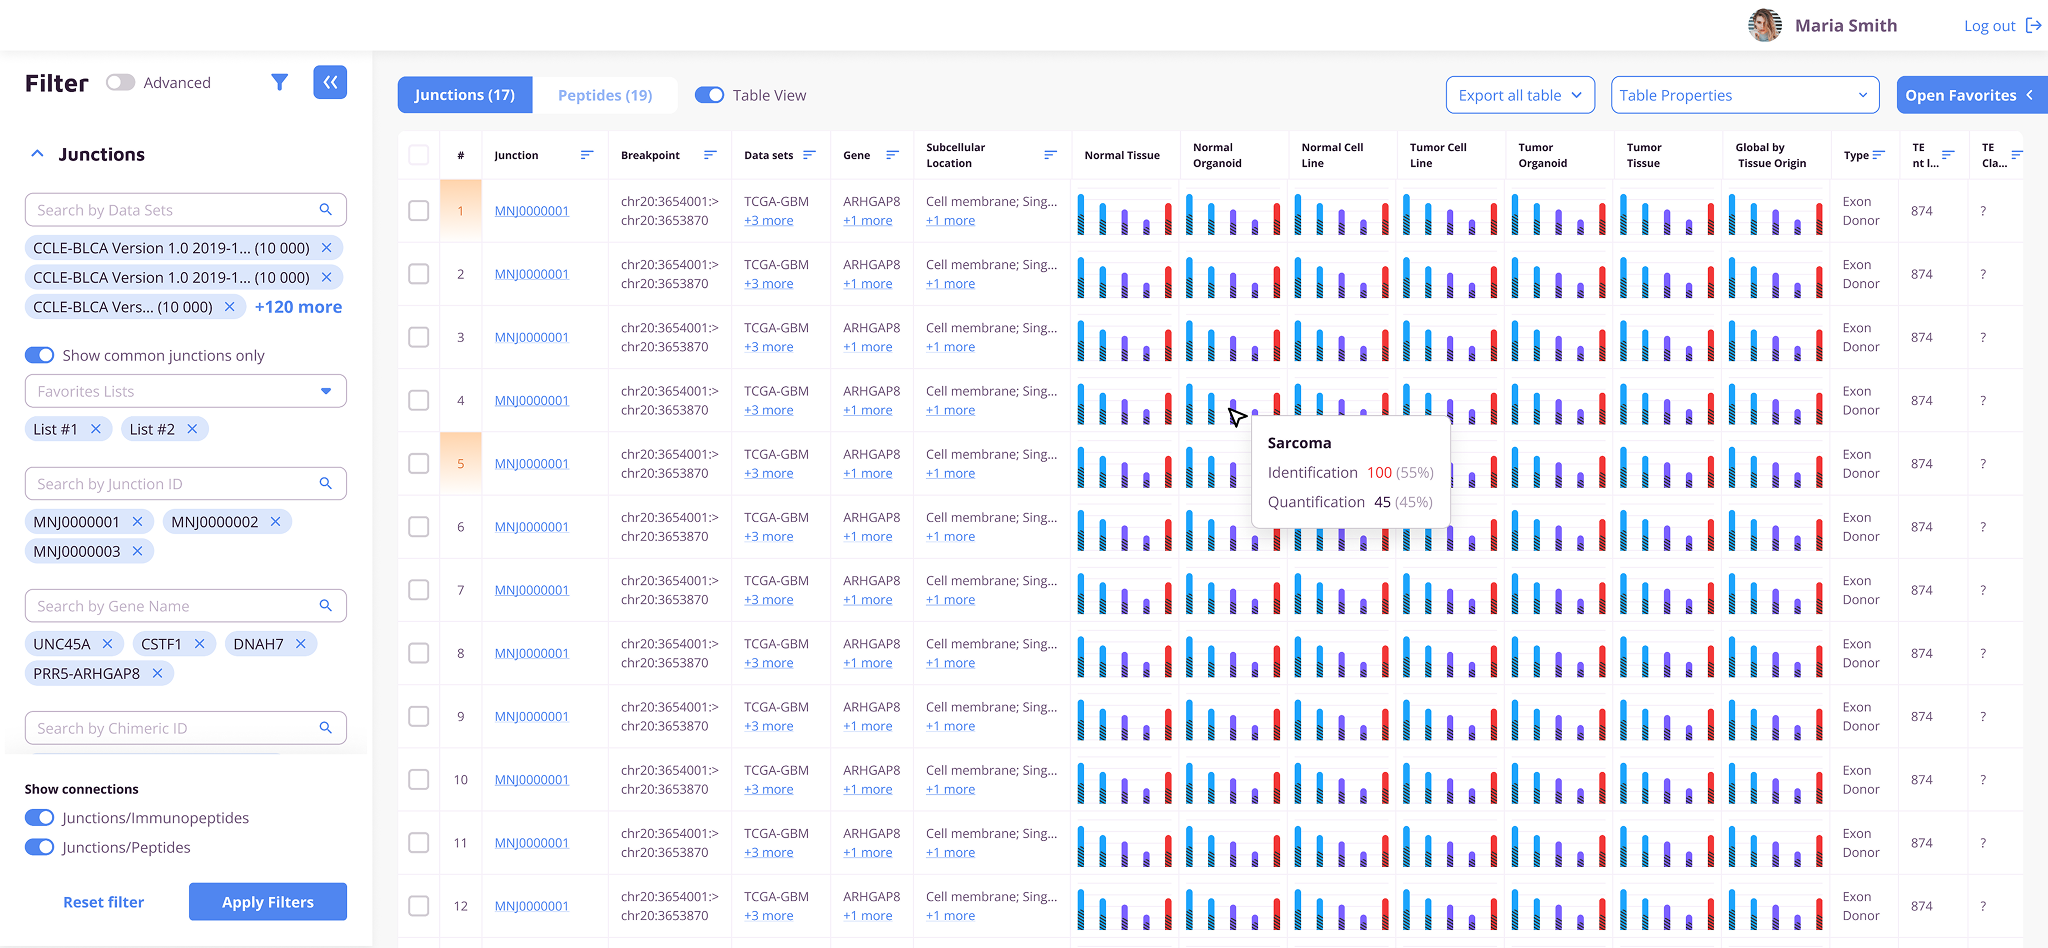
Task: Sort by the Gene column icon
Action: tap(892, 155)
